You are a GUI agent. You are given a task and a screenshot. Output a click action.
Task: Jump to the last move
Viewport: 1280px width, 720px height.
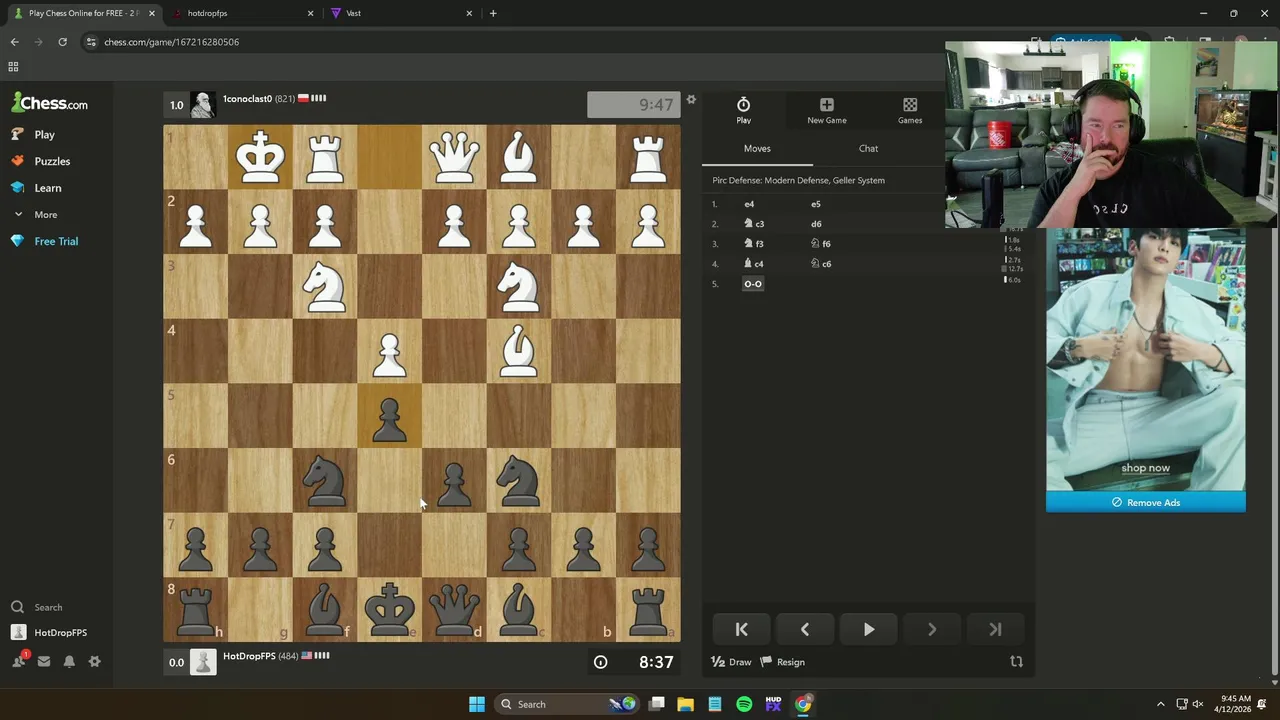(x=995, y=629)
